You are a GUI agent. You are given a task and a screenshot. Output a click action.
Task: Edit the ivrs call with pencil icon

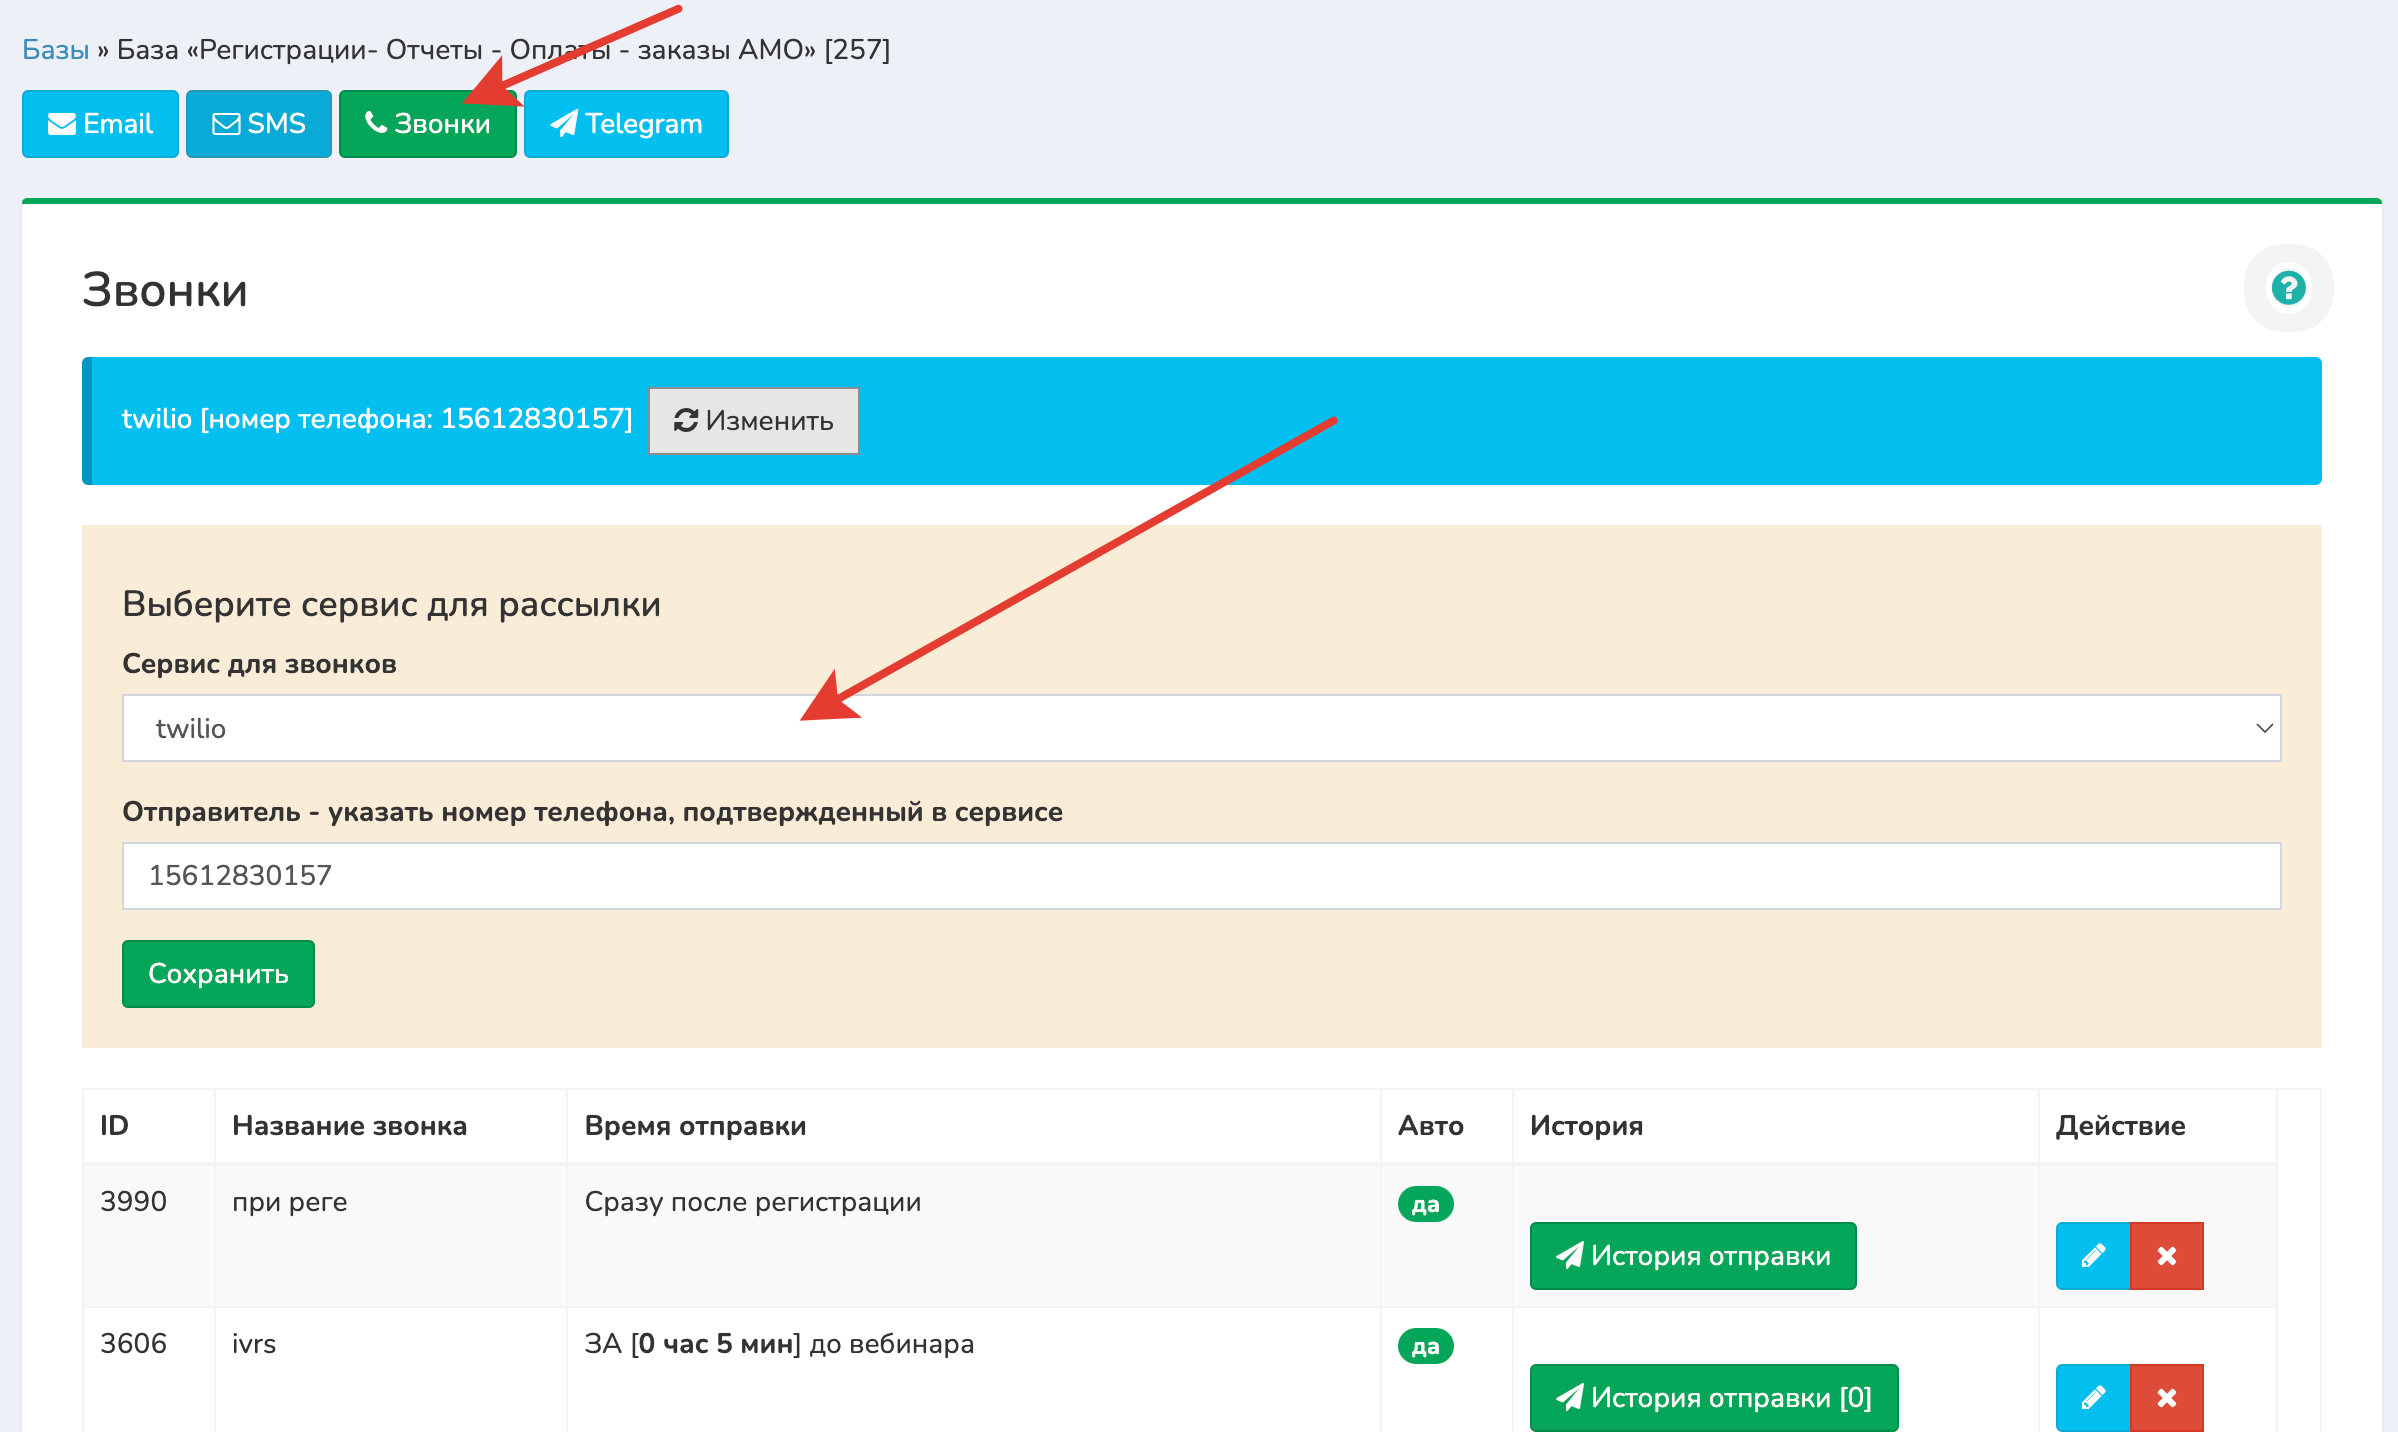pyautogui.click(x=2092, y=1397)
